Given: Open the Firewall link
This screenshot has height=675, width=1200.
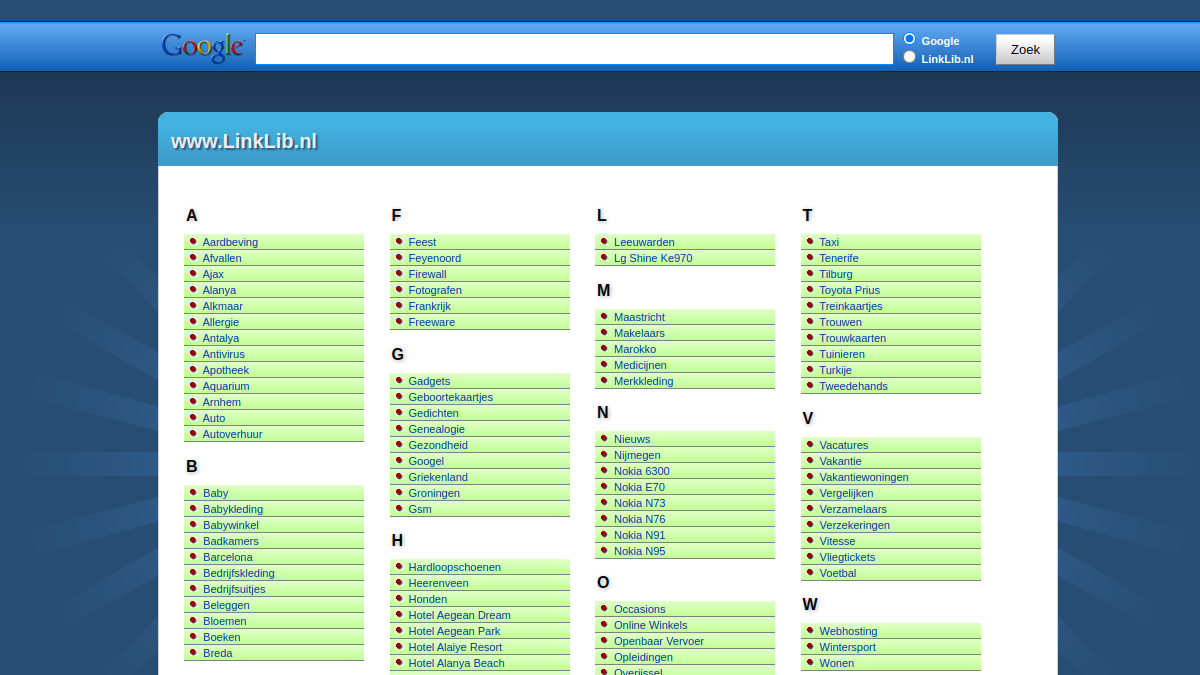Looking at the screenshot, I should (428, 274).
